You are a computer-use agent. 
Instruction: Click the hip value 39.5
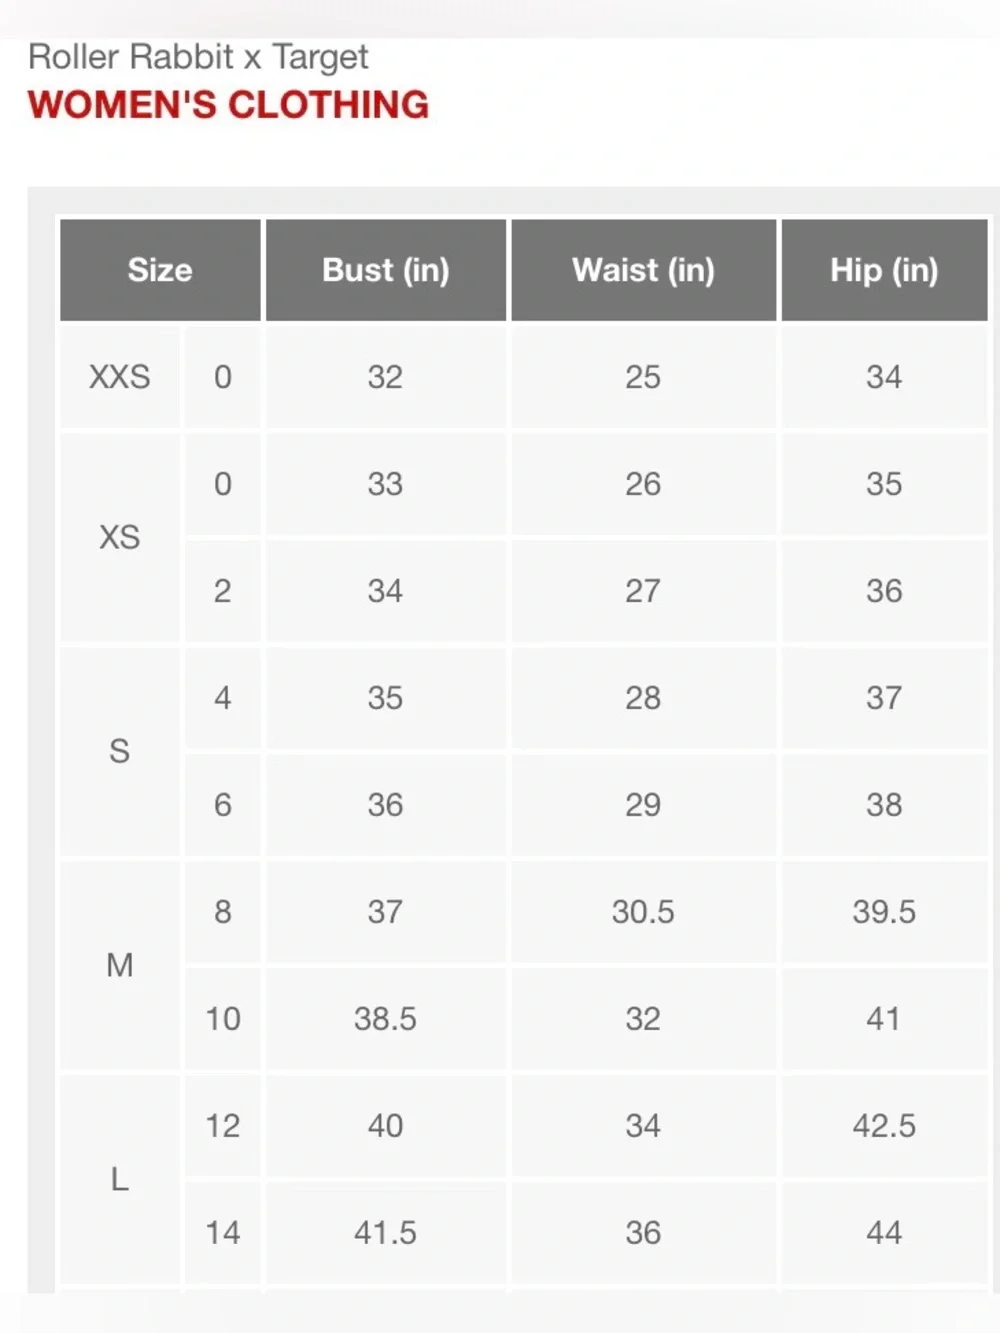click(x=884, y=912)
